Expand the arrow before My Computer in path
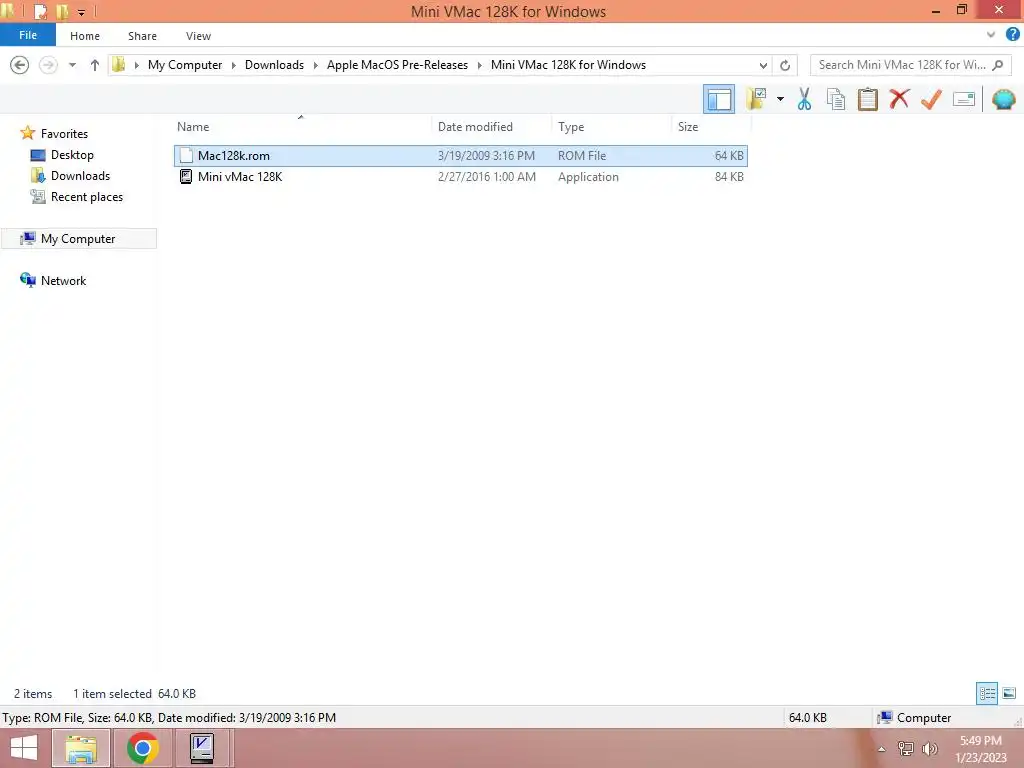Screen dimensions: 1024x768 (136, 65)
